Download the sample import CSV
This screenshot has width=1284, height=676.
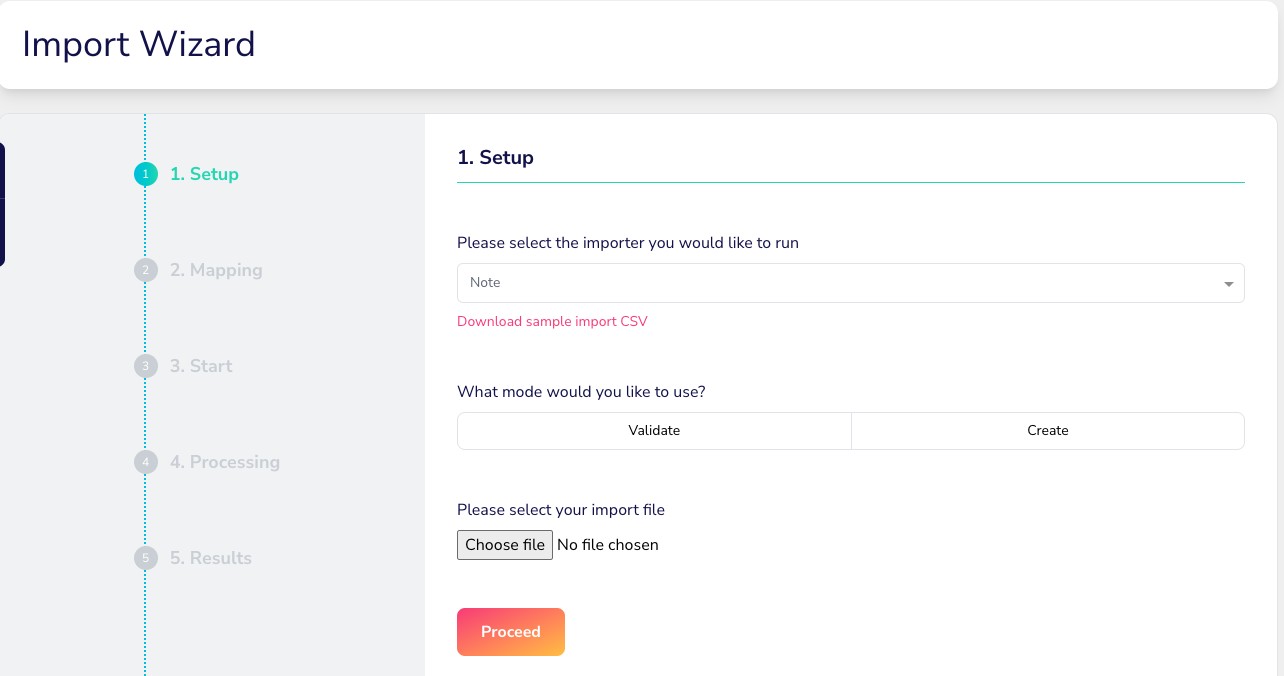[552, 321]
